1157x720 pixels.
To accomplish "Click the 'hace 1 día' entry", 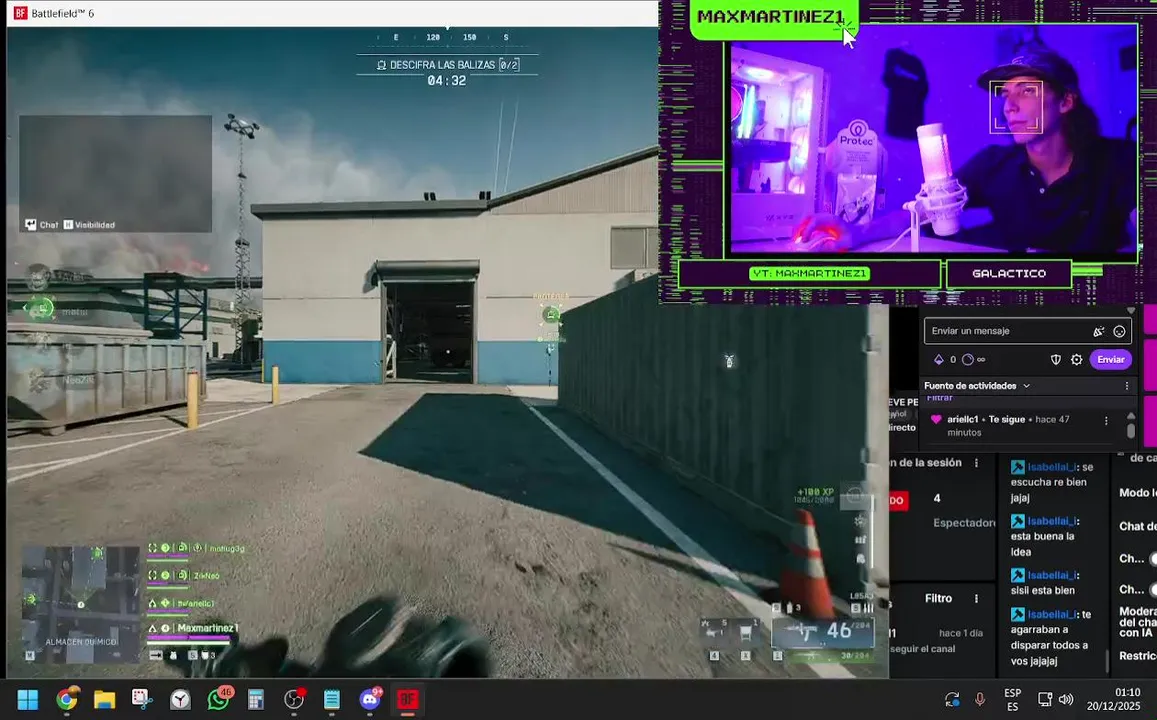I will (961, 633).
